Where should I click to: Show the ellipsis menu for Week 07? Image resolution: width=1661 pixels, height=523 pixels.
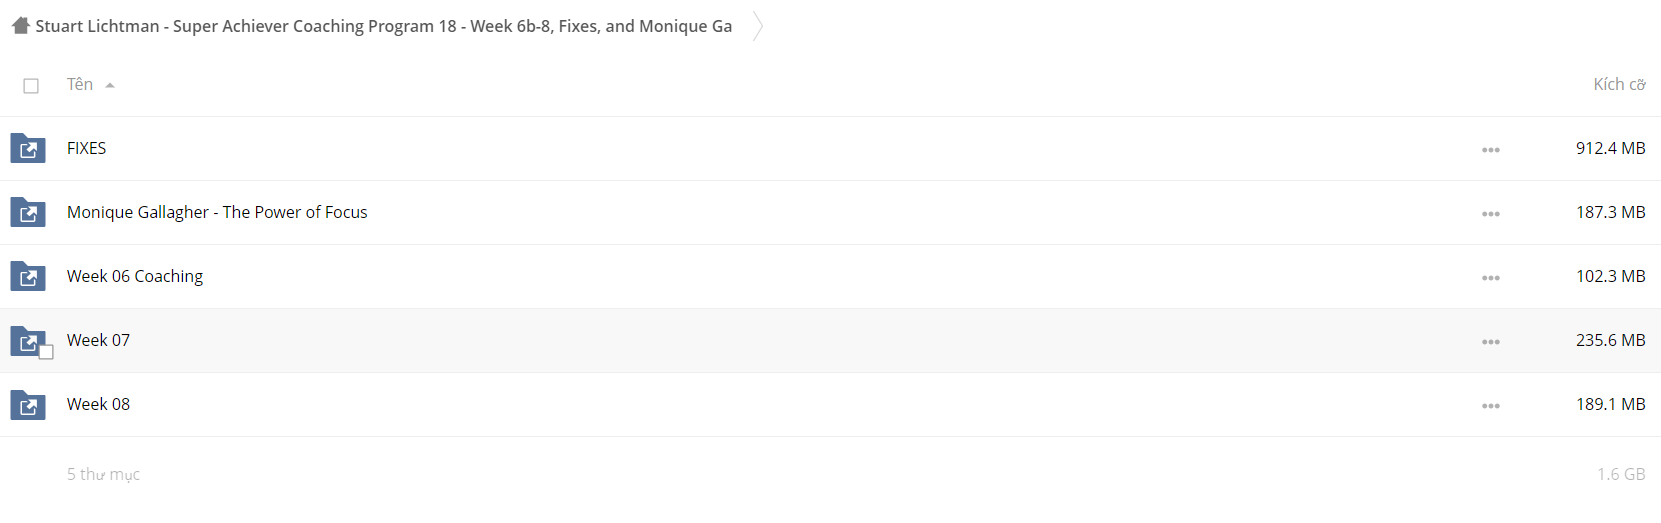coord(1491,342)
